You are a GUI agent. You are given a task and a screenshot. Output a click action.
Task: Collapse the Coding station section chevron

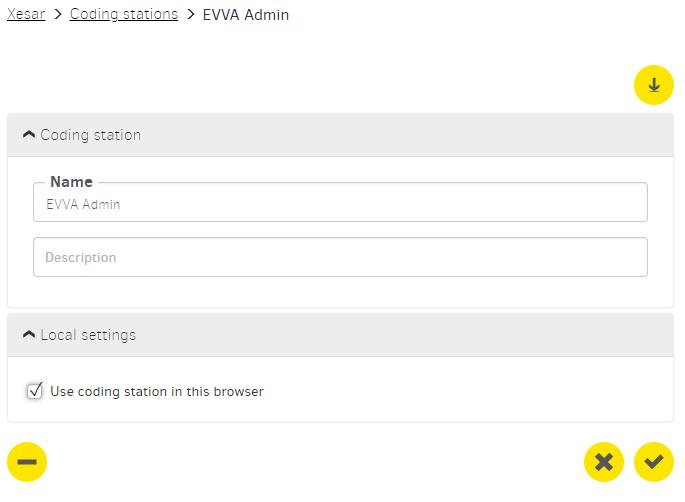(29, 135)
